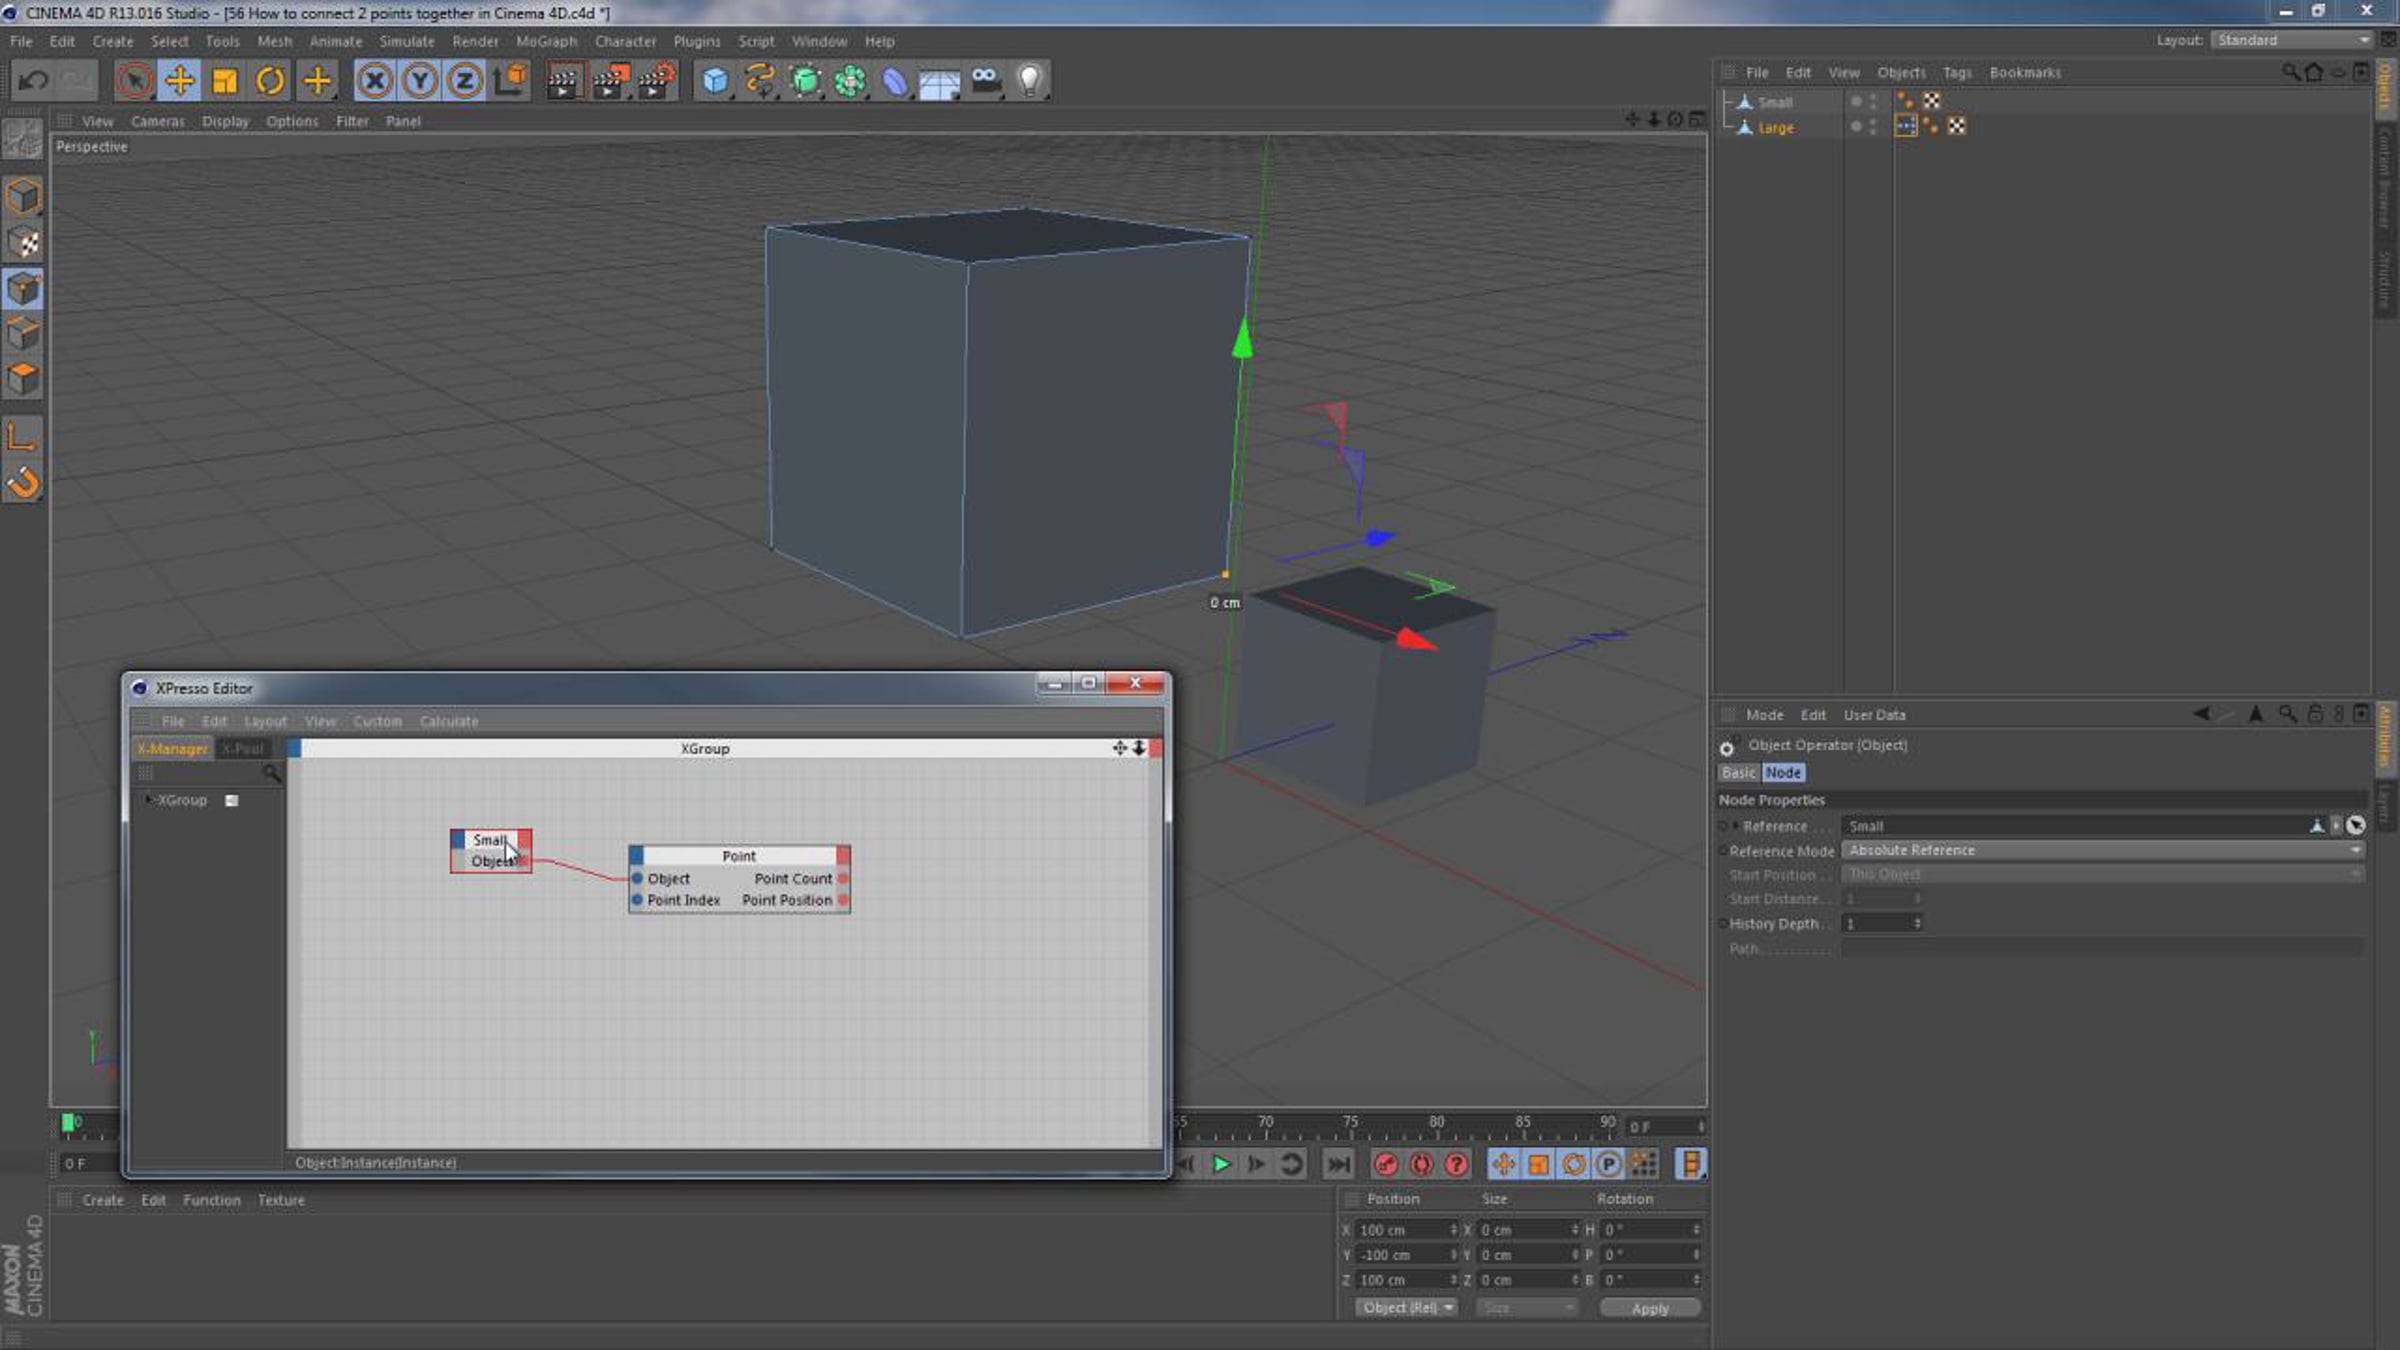Switch to Model mode in left palette
Screen dimensions: 2400x1350
coord(23,196)
